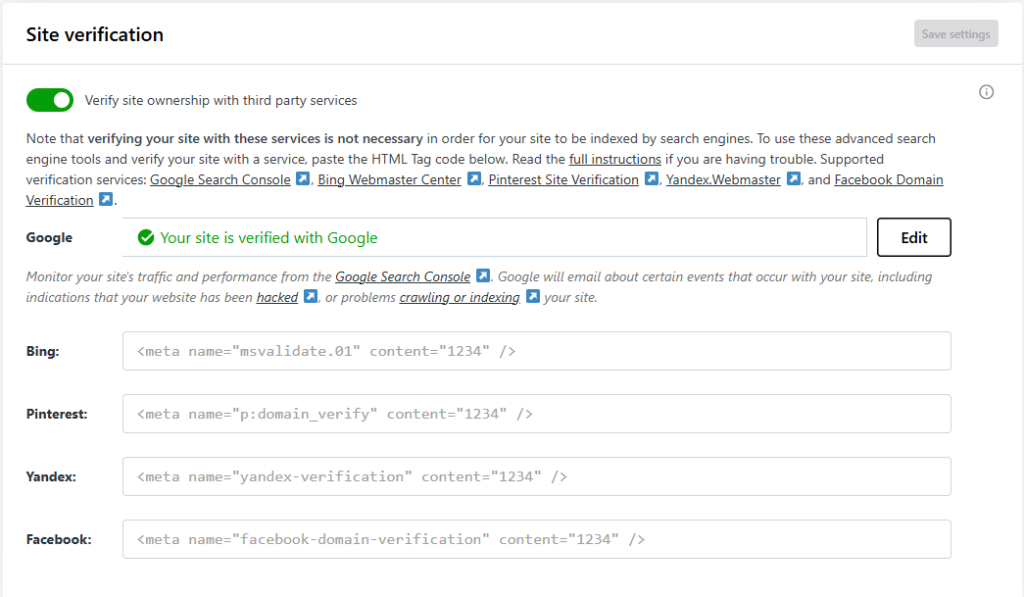Click the green checkmark verified icon

point(146,238)
